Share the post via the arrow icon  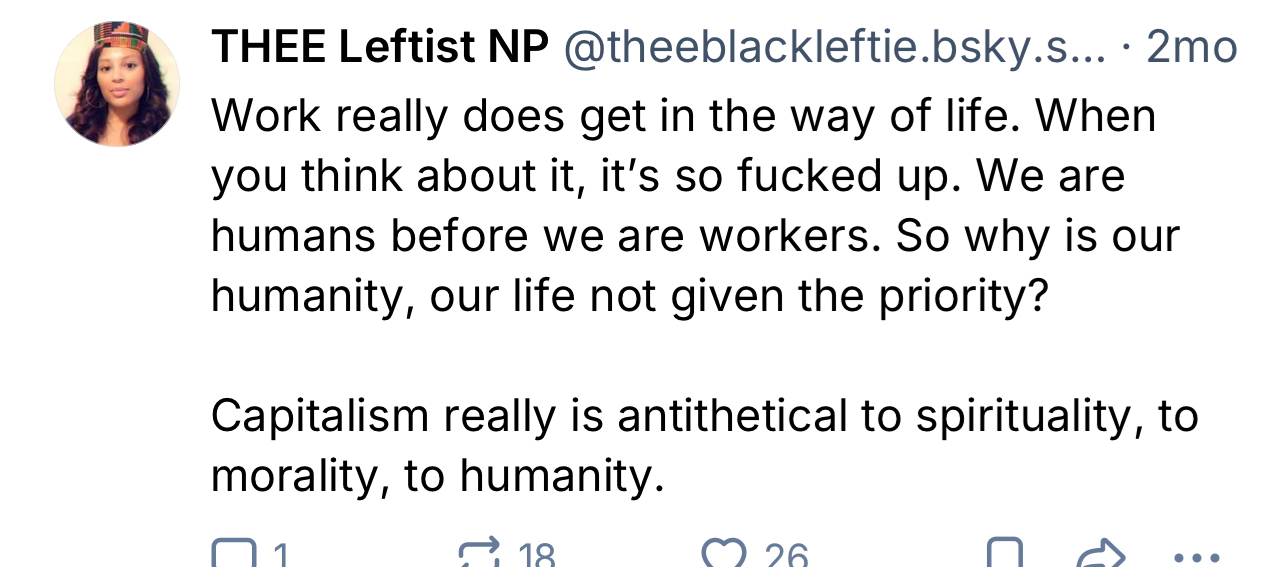coord(1099,555)
